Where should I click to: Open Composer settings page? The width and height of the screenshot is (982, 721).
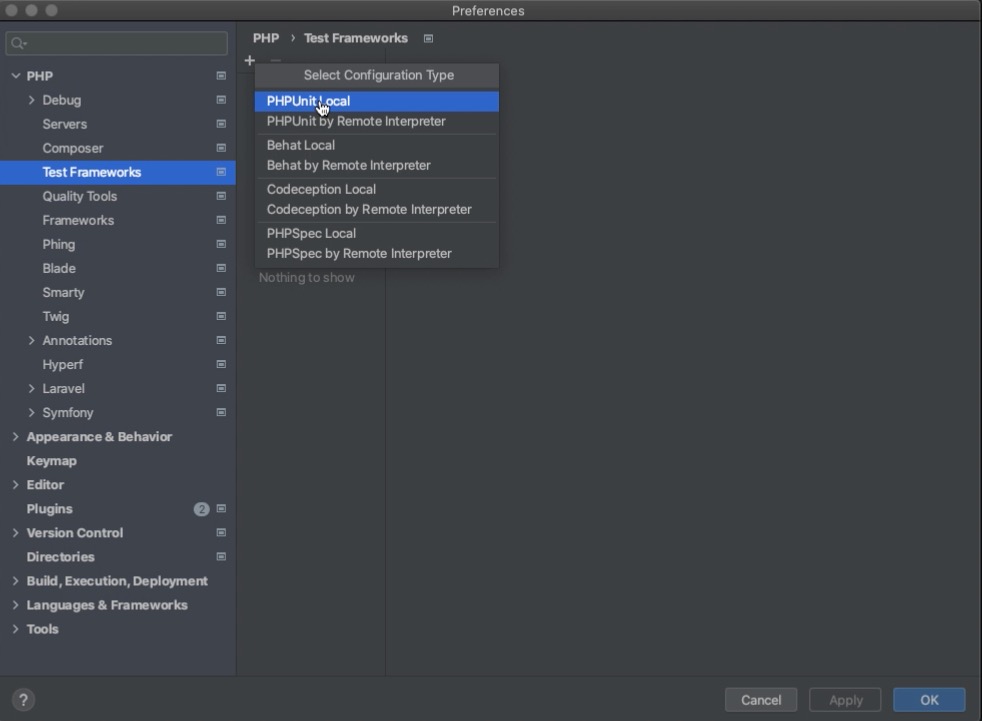coord(118,148)
